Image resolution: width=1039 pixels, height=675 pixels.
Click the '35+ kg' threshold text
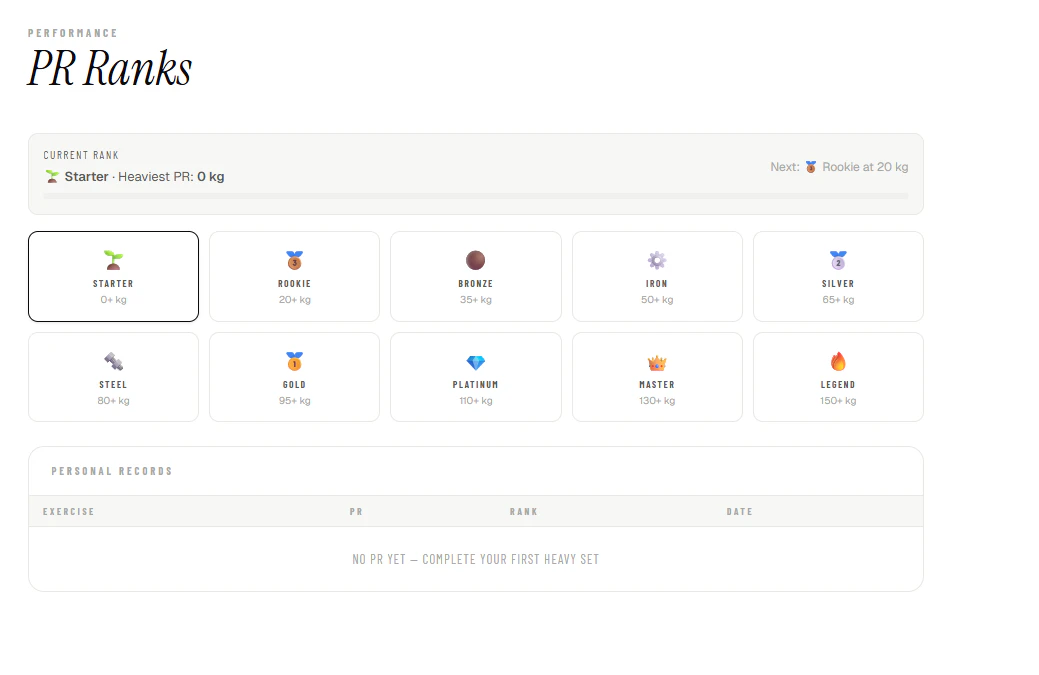[475, 300]
